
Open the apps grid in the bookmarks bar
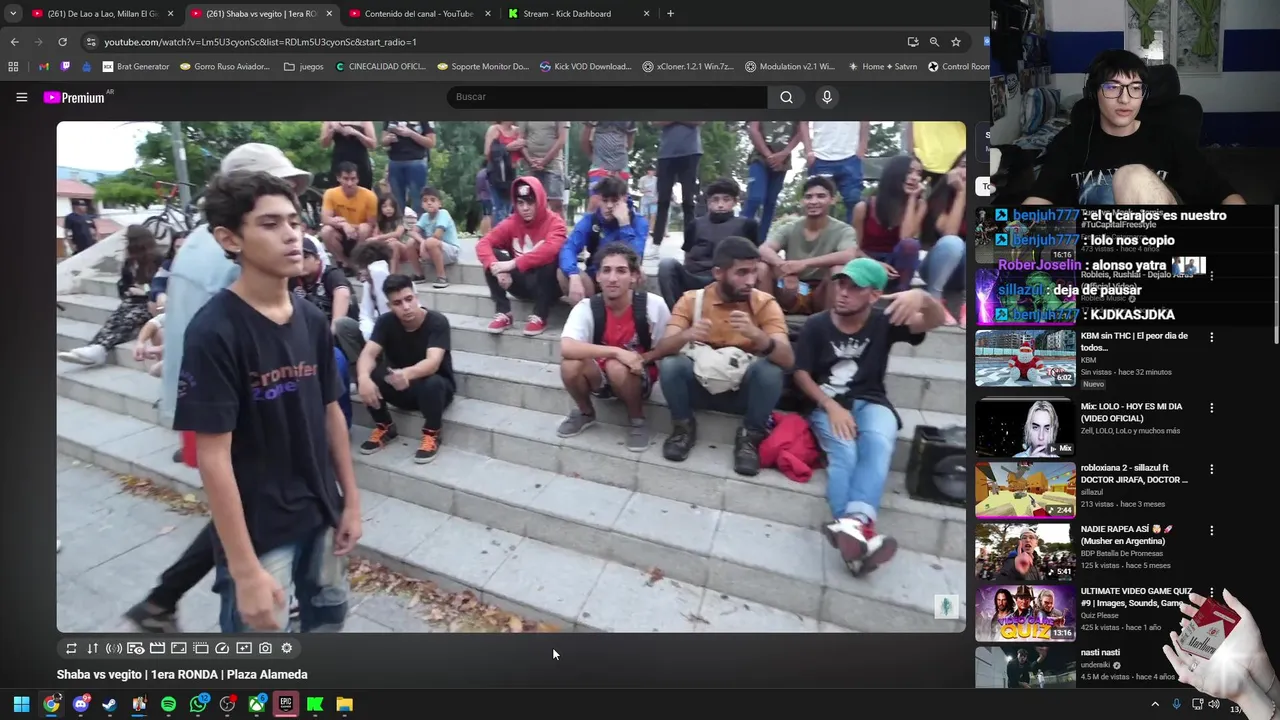coord(13,67)
